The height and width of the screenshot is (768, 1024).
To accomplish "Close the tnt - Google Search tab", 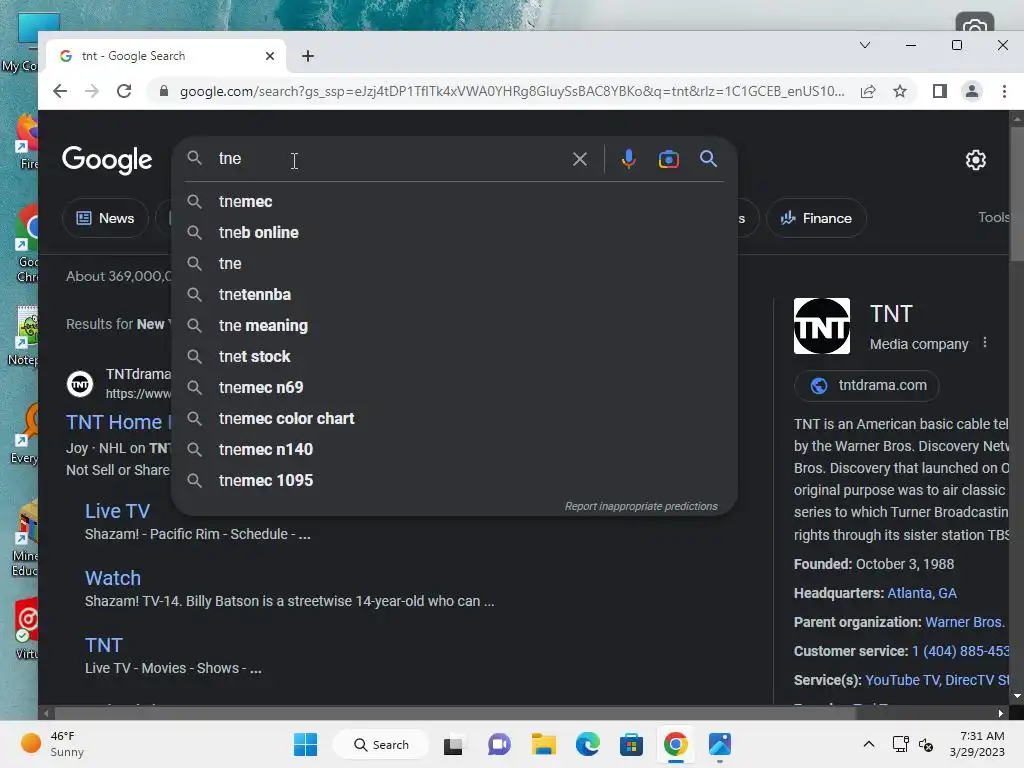I will [x=270, y=56].
